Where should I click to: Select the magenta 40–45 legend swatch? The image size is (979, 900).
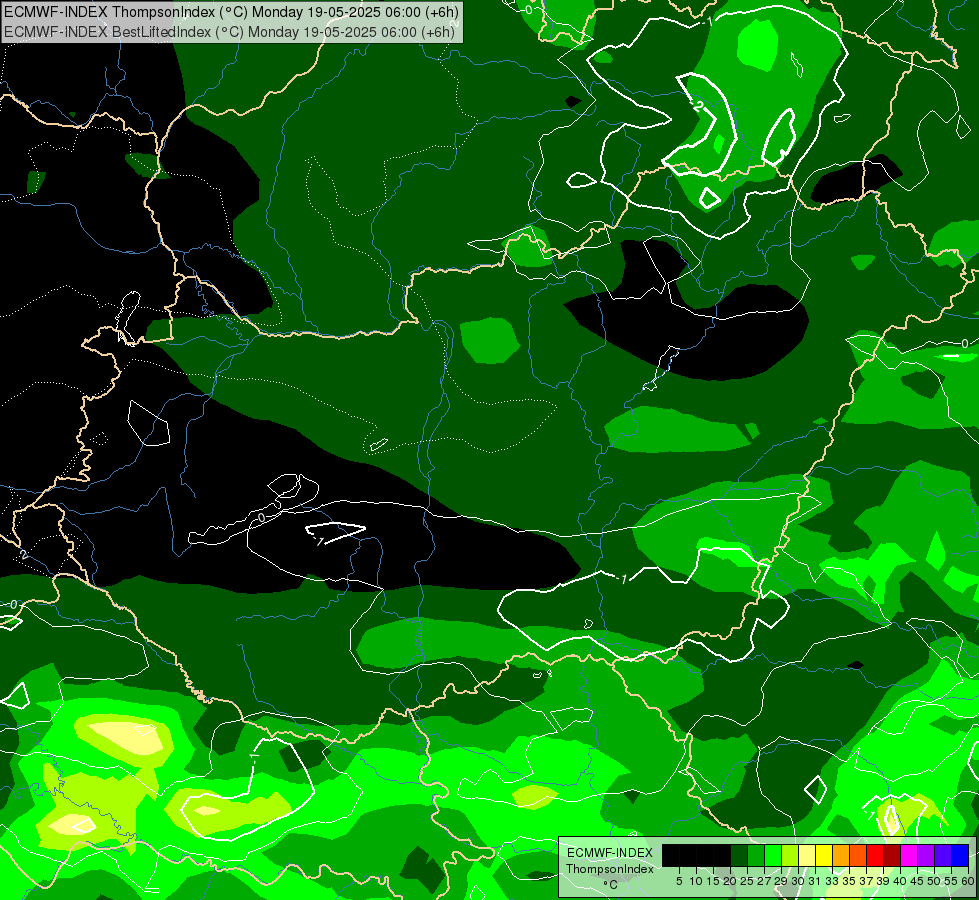tap(909, 855)
